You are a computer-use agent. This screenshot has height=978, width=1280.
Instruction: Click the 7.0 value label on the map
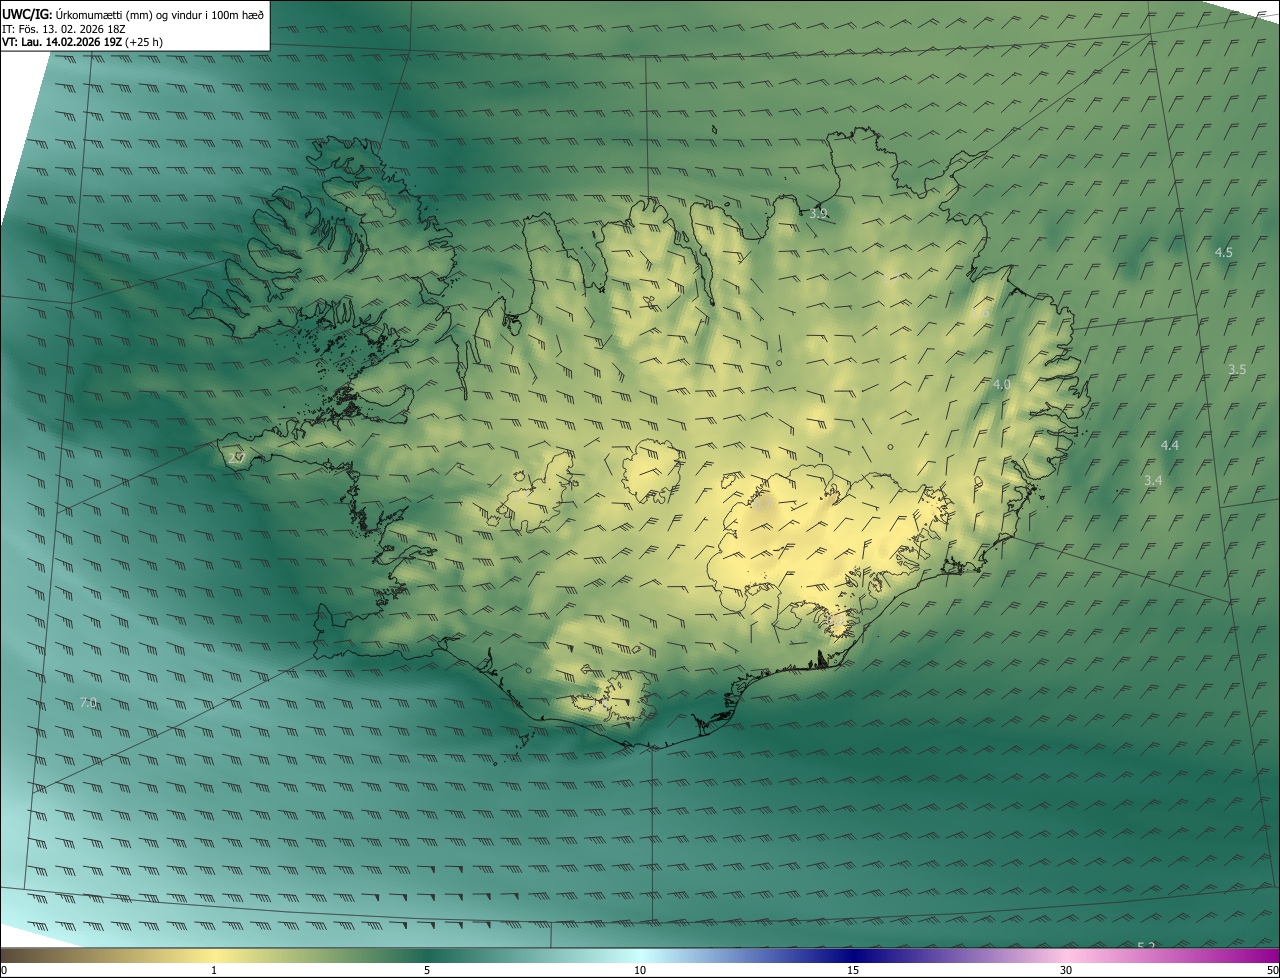[87, 704]
